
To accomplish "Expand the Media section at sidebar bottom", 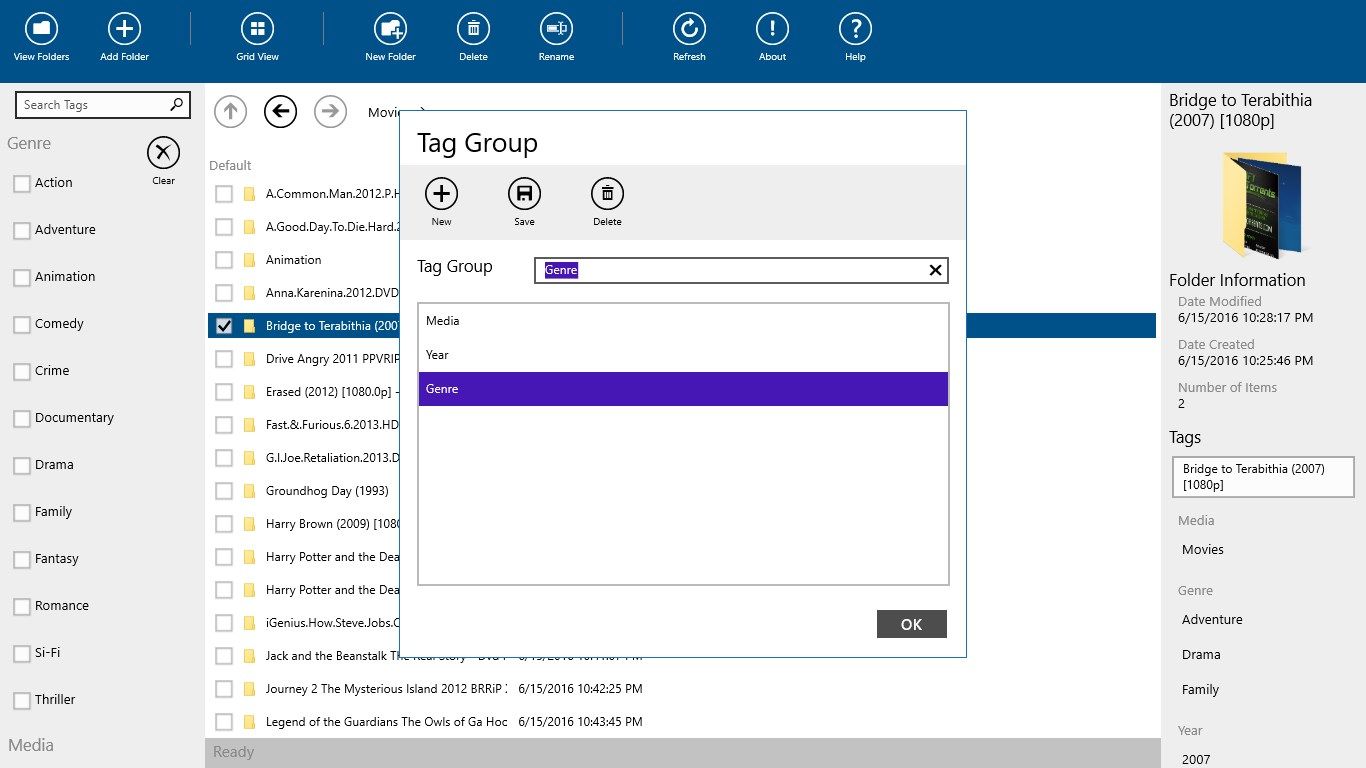I will point(30,744).
